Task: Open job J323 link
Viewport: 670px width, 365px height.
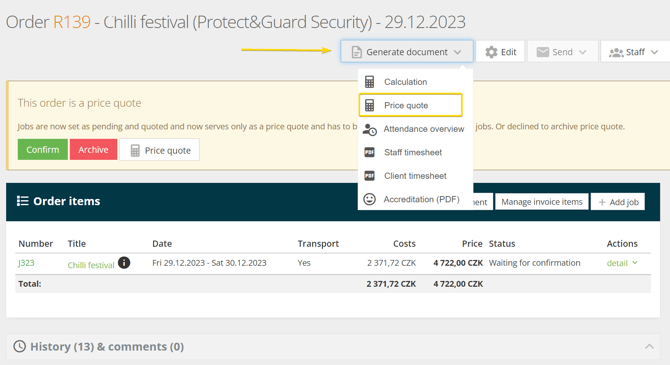Action: [x=26, y=263]
